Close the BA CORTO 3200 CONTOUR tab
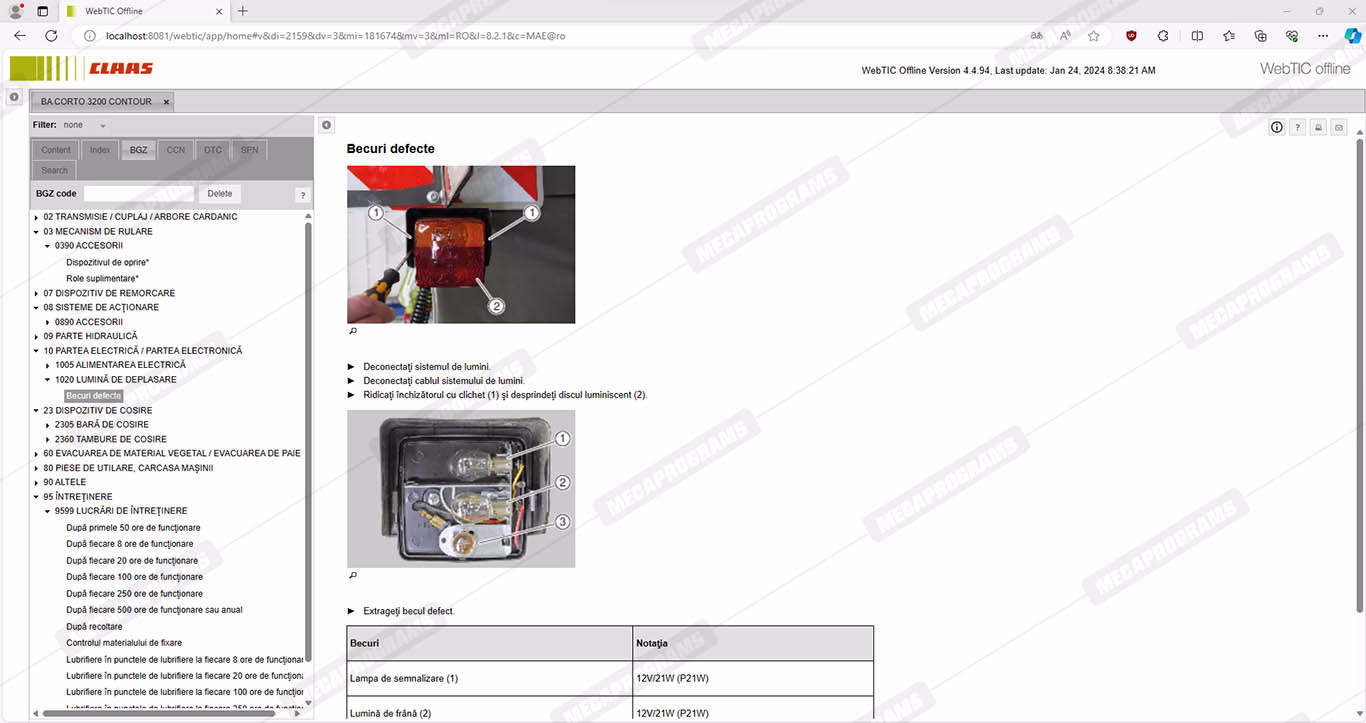 click(166, 102)
